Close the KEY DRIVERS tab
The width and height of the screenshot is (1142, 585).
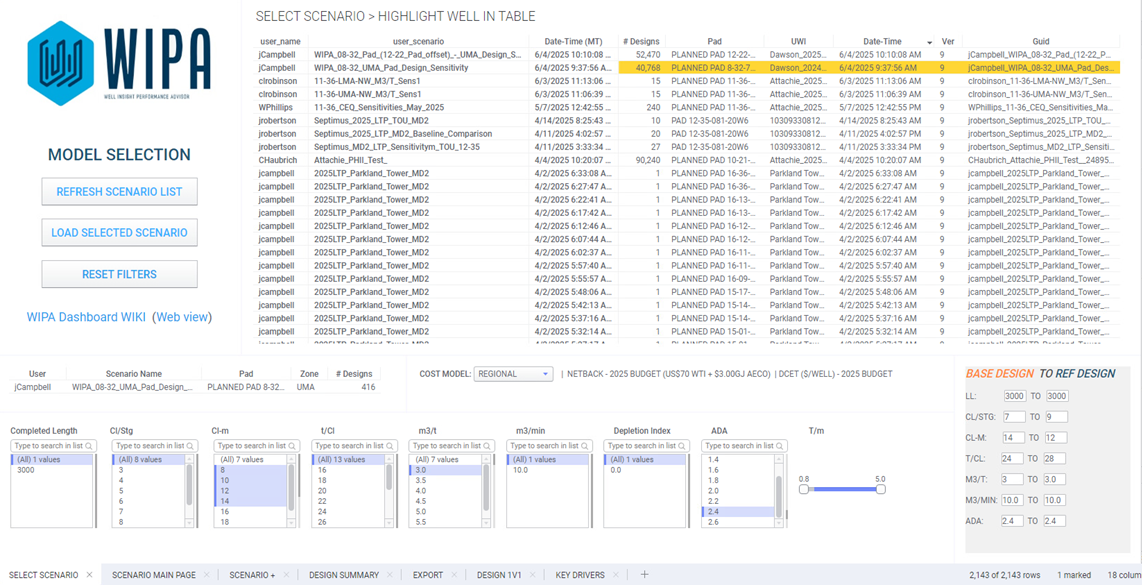[x=616, y=575]
